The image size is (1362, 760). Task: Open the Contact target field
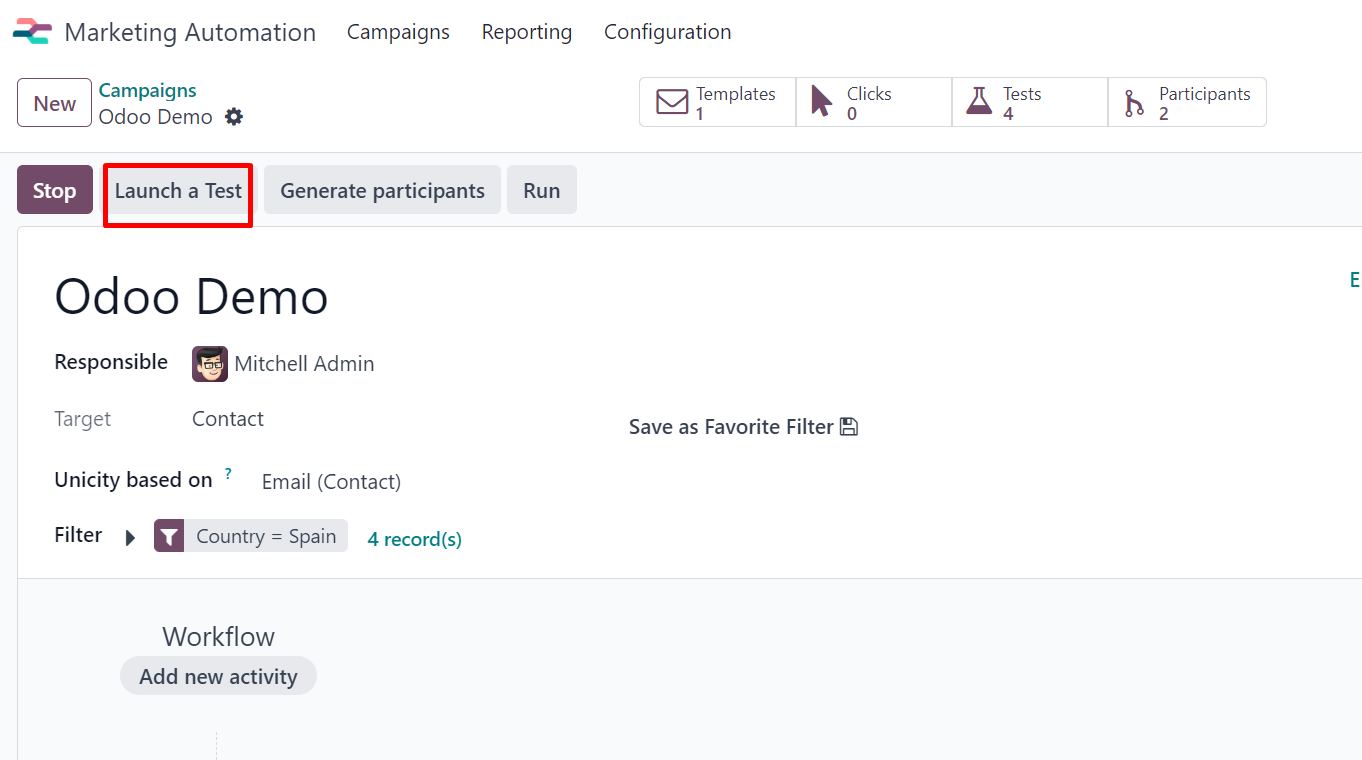tap(228, 419)
